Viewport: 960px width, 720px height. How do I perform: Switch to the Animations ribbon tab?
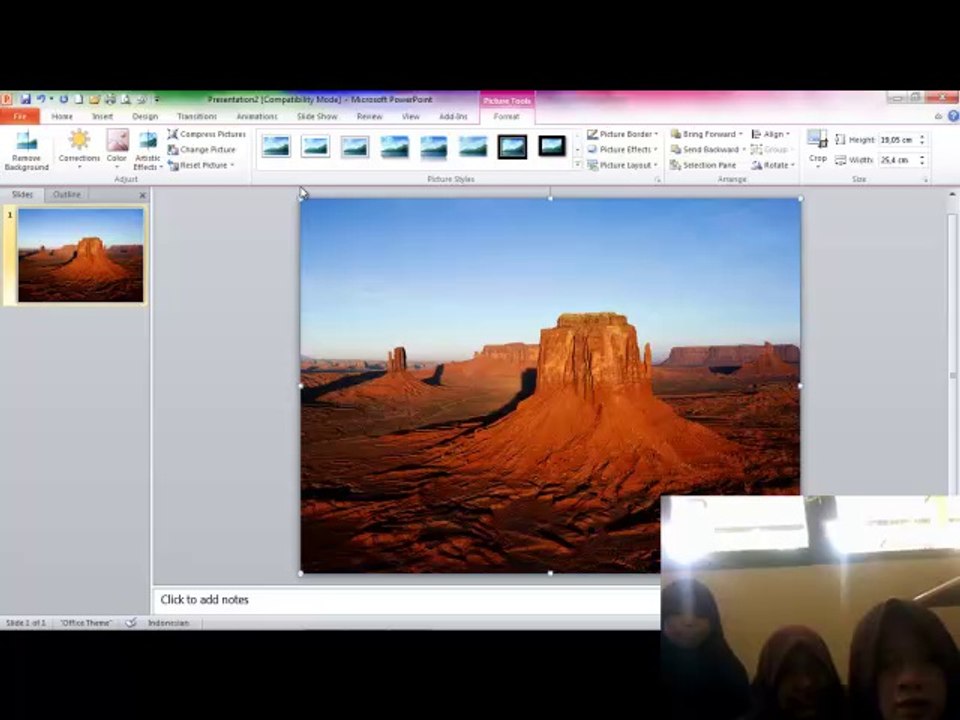click(x=257, y=116)
